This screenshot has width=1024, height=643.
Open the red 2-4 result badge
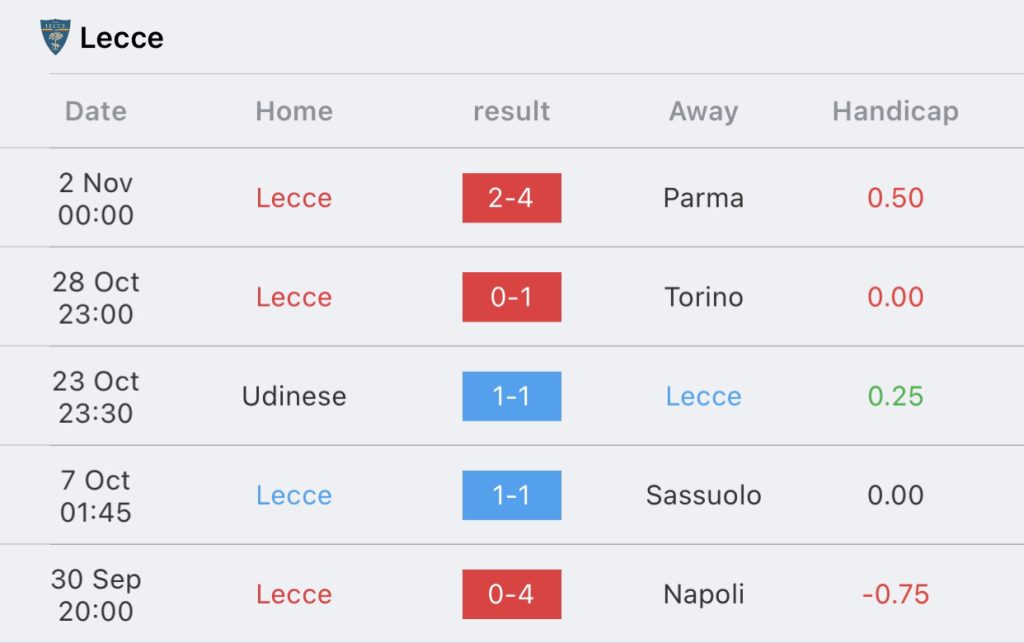coord(511,198)
